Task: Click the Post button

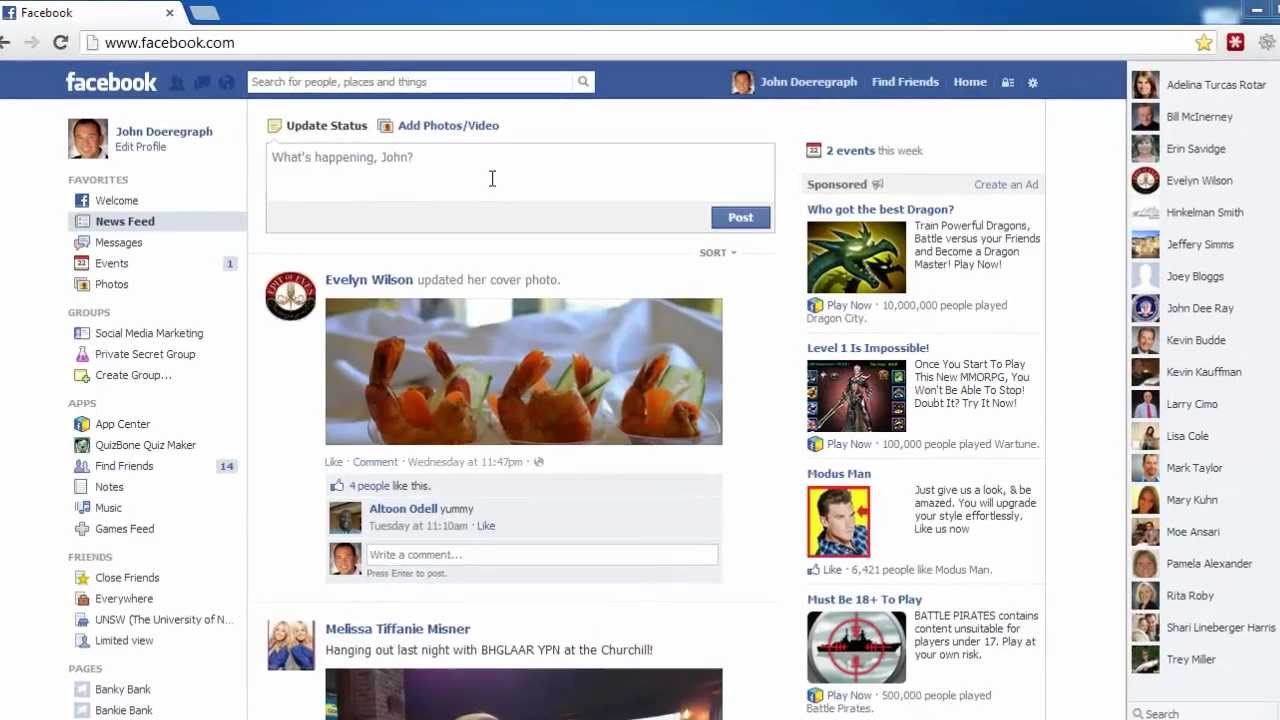Action: pyautogui.click(x=741, y=217)
